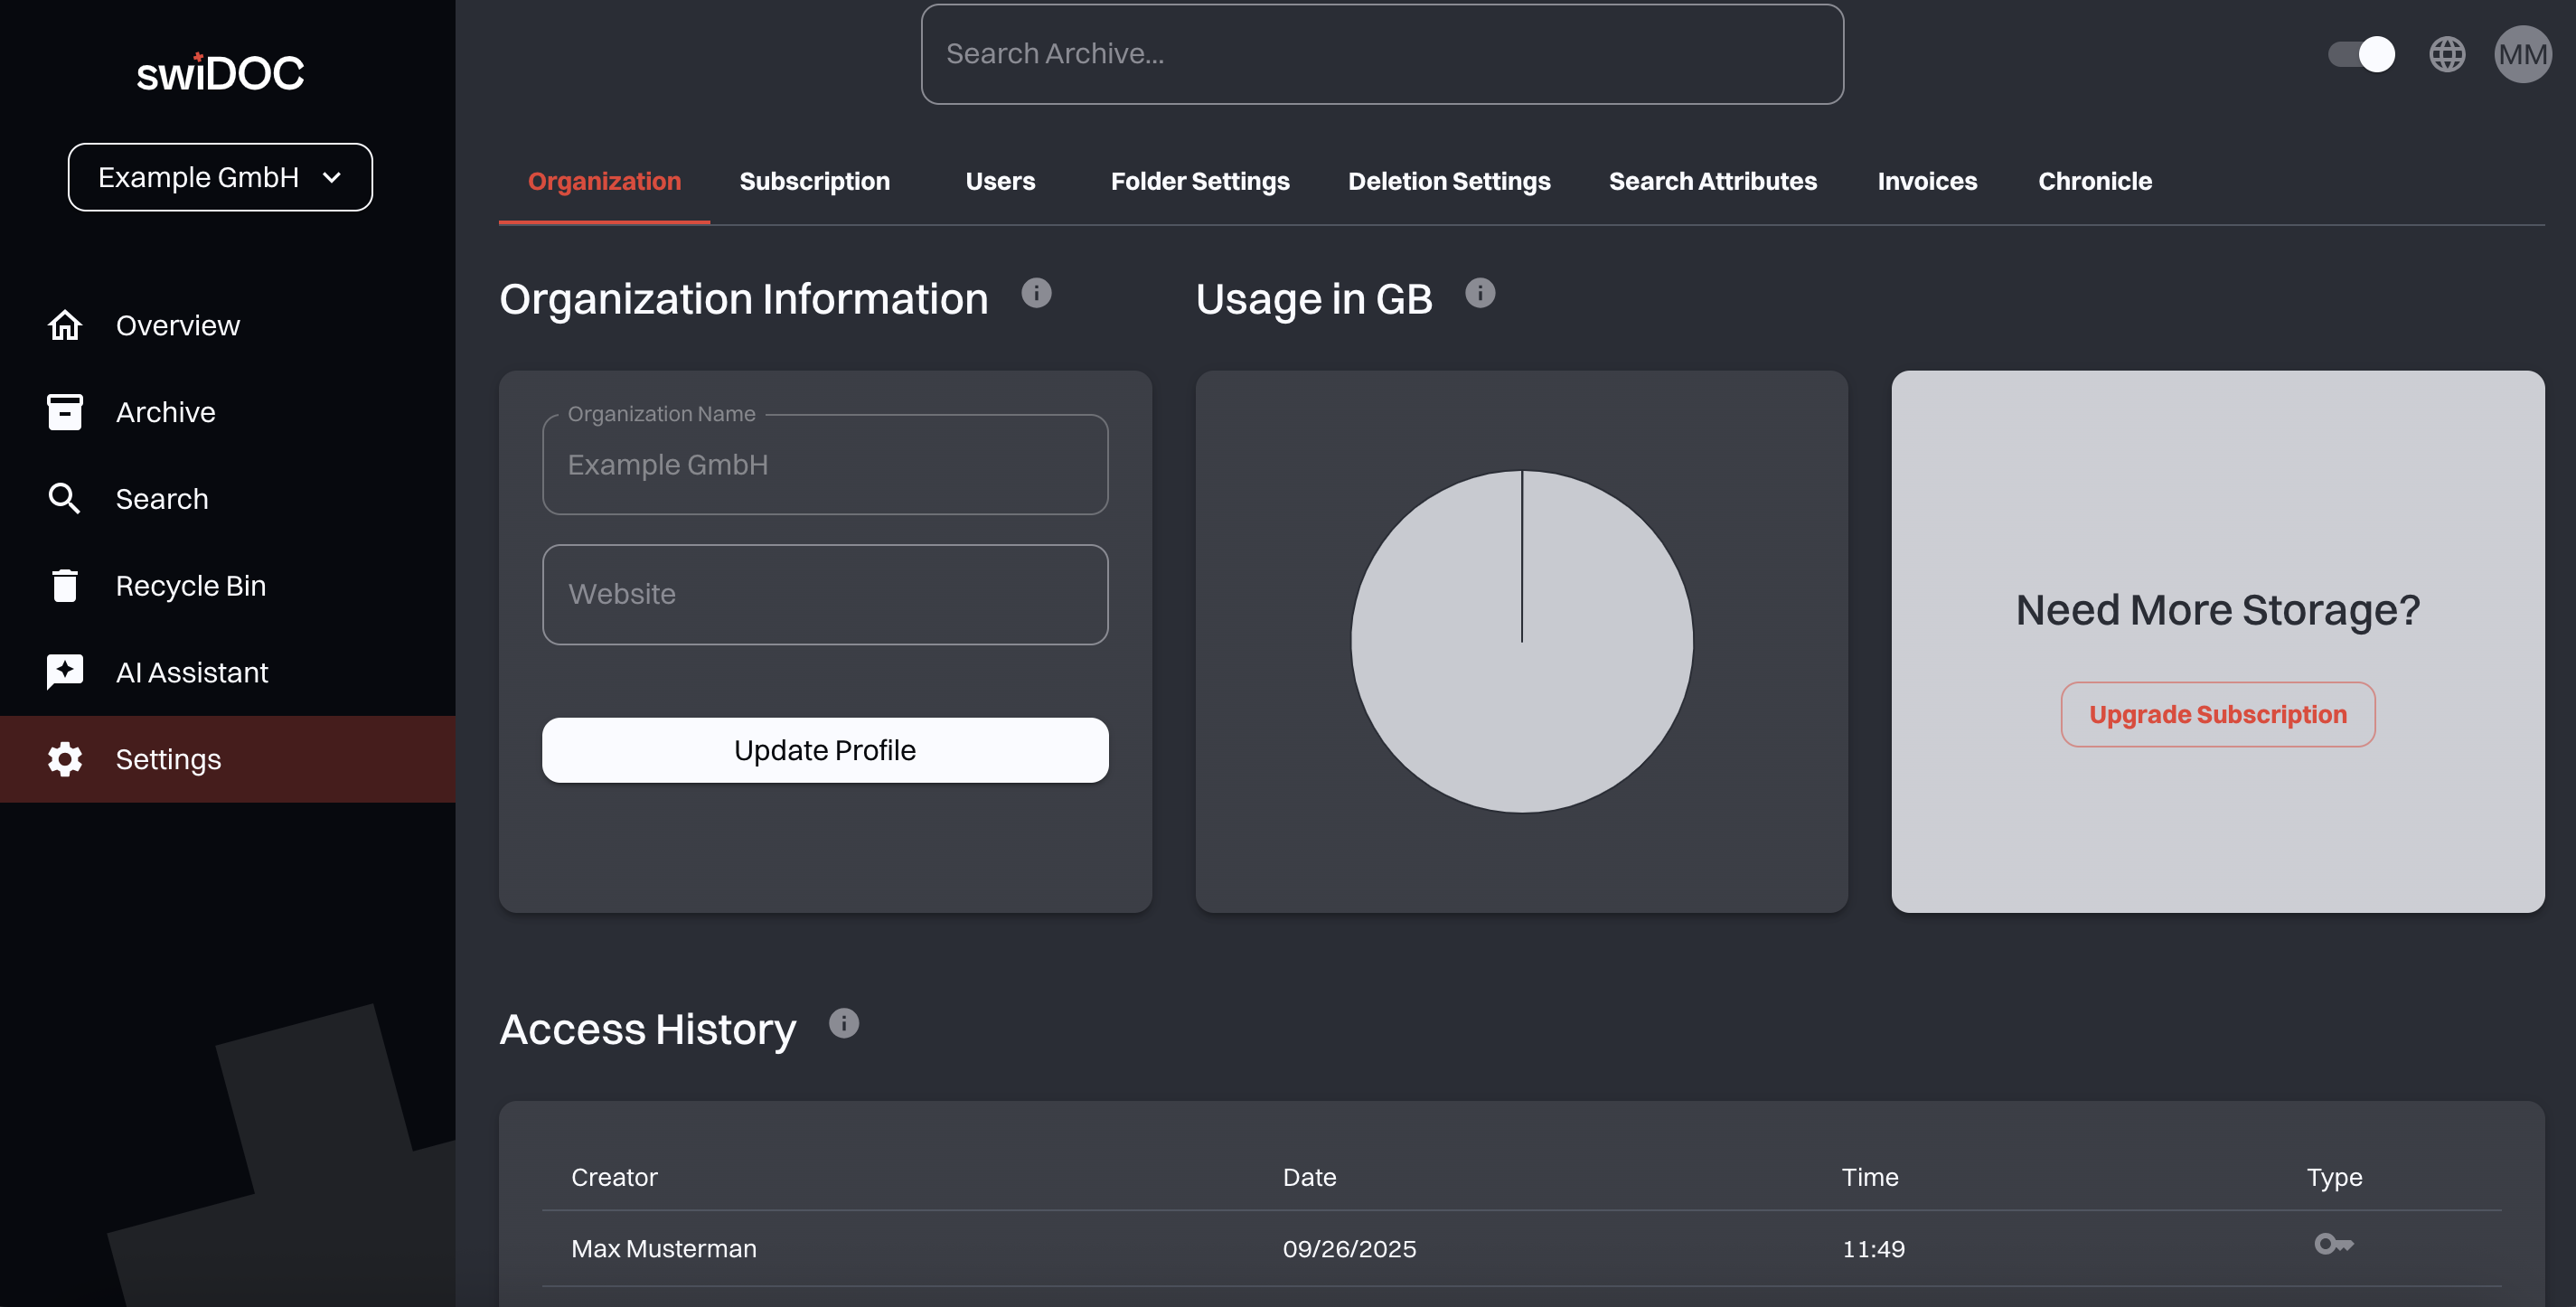Click the Search Archive field

click(1382, 53)
